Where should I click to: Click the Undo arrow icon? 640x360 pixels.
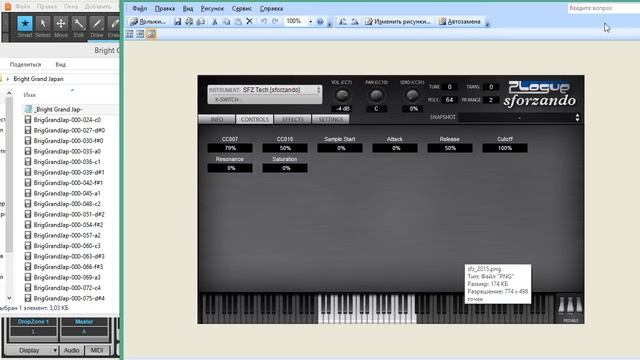264,21
